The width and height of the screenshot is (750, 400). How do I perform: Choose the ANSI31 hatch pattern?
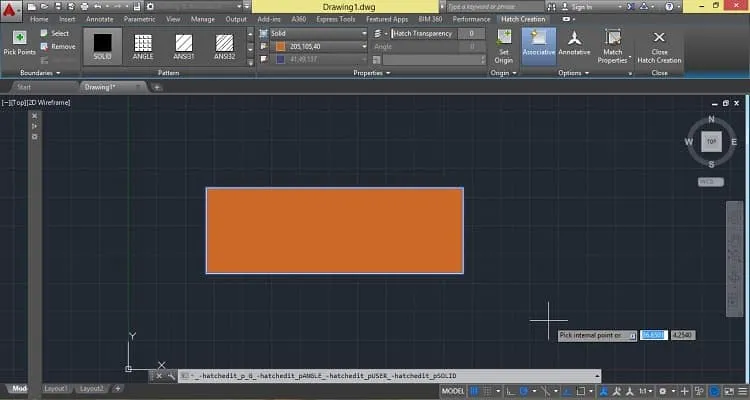pyautogui.click(x=184, y=47)
